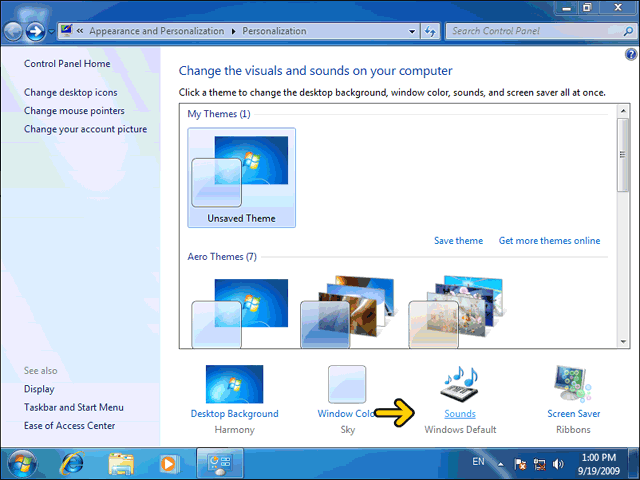Click the volume speaker tray icon
Image resolution: width=640 pixels, height=480 pixels.
558,464
